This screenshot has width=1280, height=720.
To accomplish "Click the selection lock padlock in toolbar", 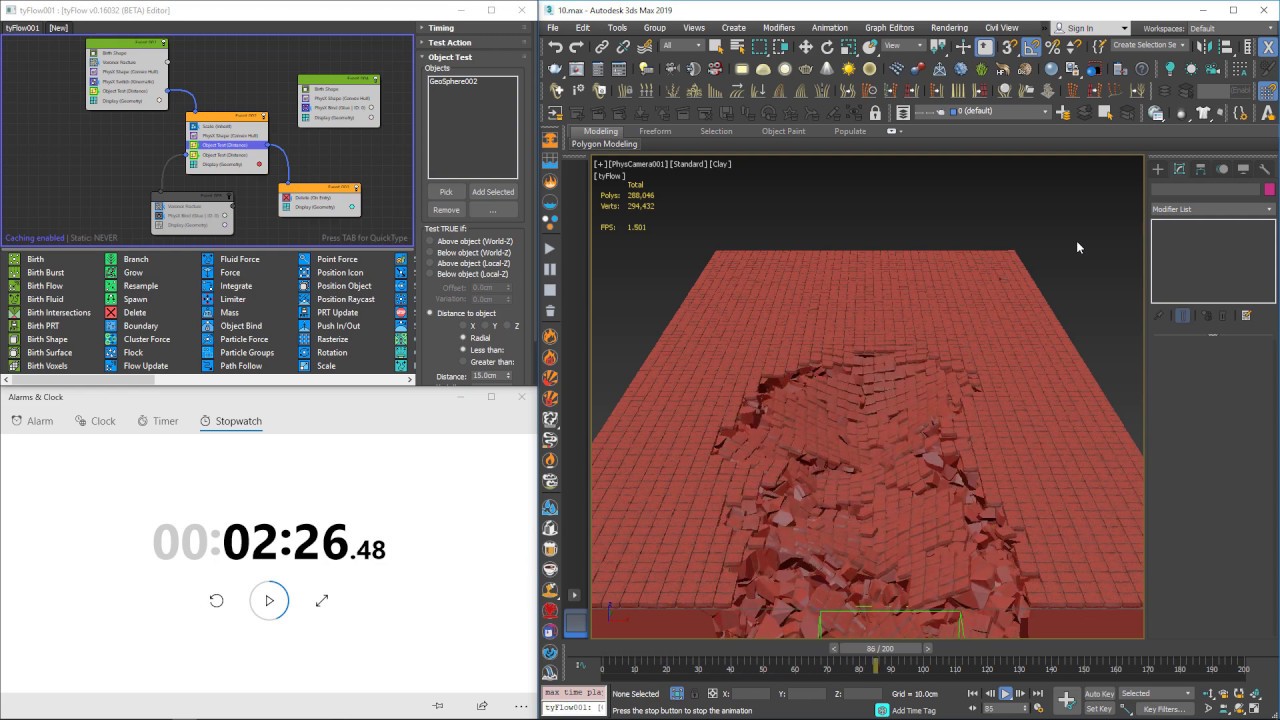I will pos(875,113).
